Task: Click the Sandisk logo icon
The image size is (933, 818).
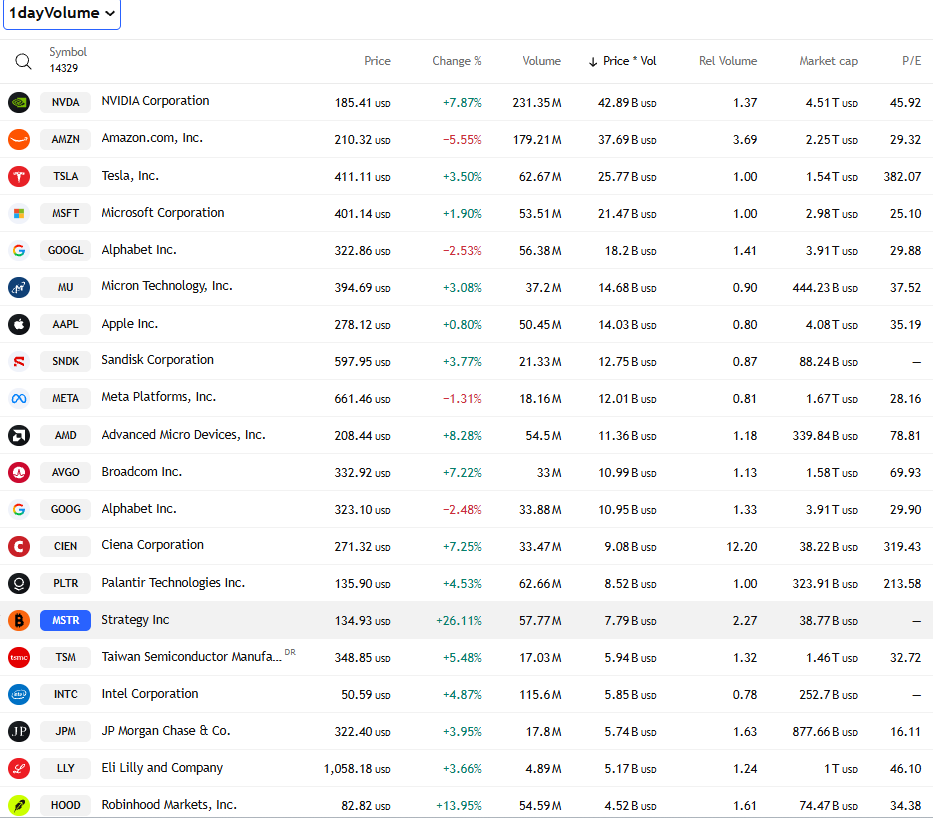Action: (19, 361)
